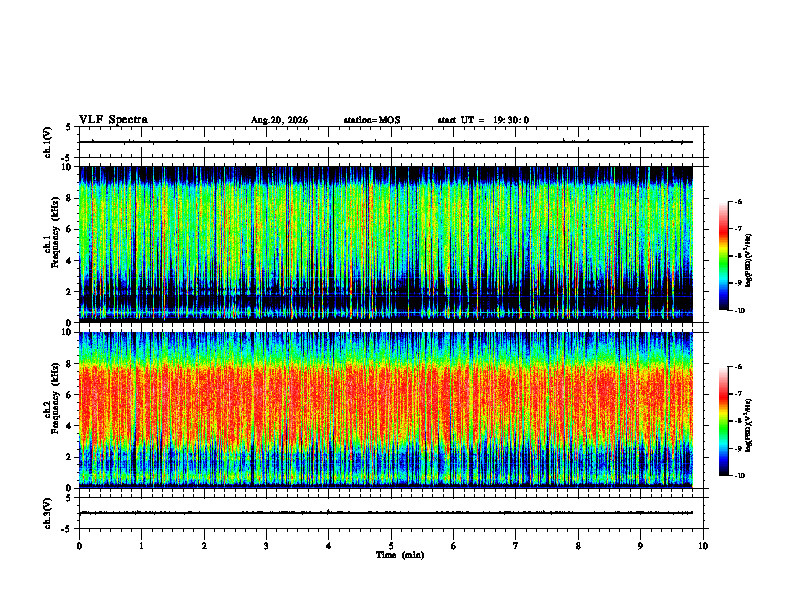The image size is (792, 612).
Task: Click the ch.1(V) waveform axis label
Action: click(48, 142)
